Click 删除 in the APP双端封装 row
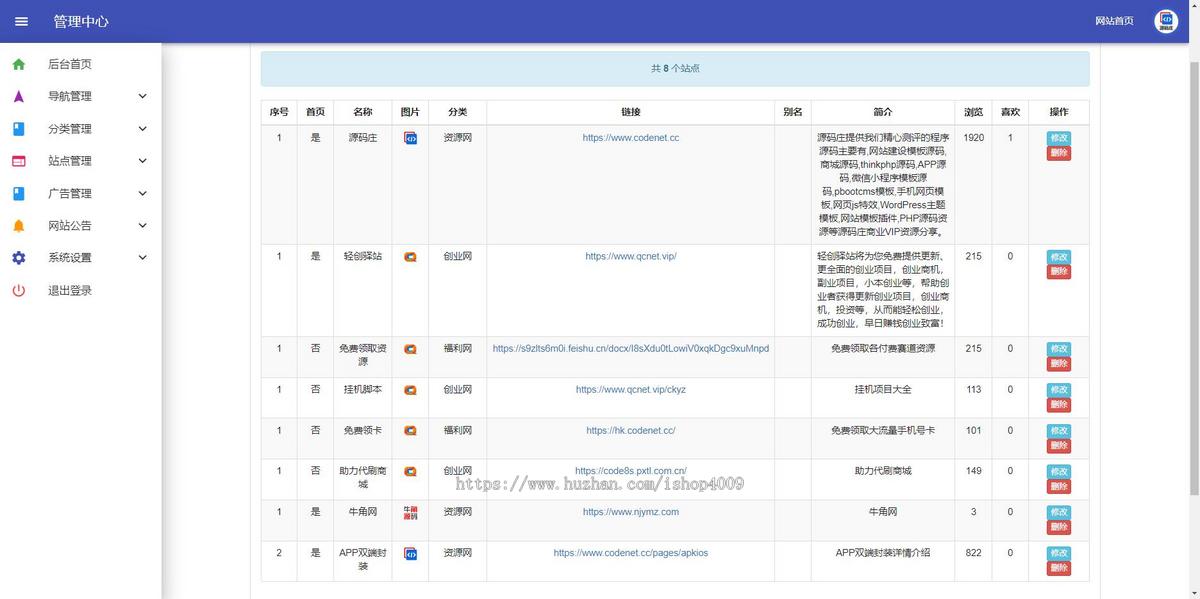 [1059, 569]
